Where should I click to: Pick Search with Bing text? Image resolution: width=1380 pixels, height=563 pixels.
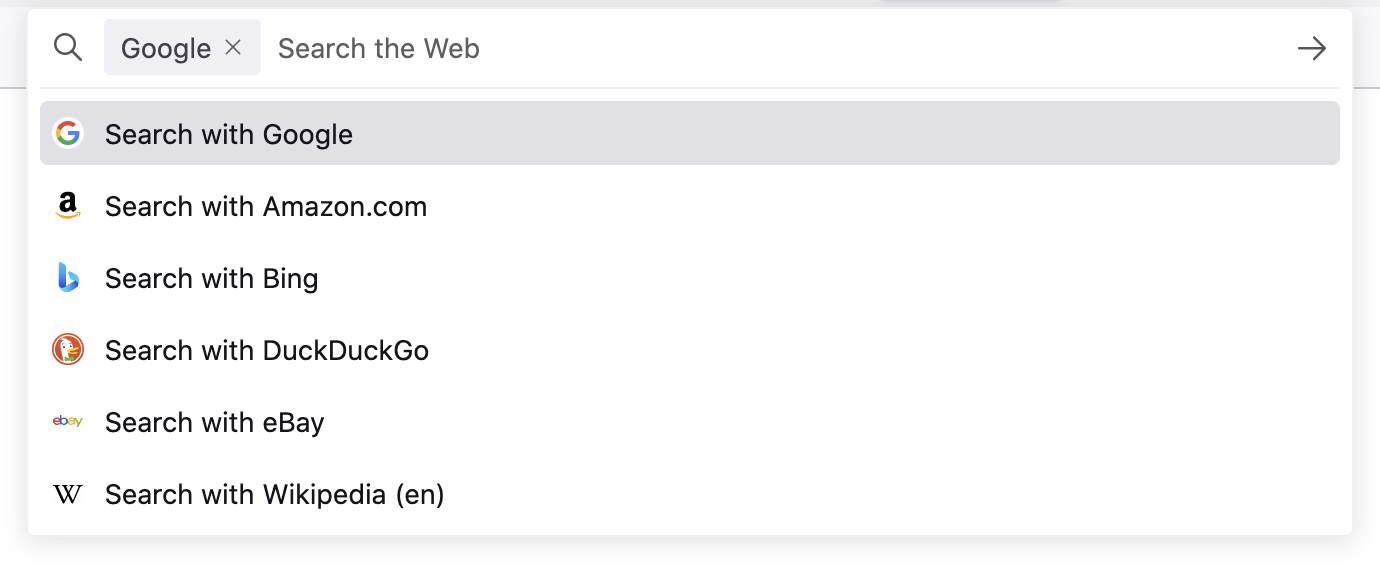click(212, 278)
